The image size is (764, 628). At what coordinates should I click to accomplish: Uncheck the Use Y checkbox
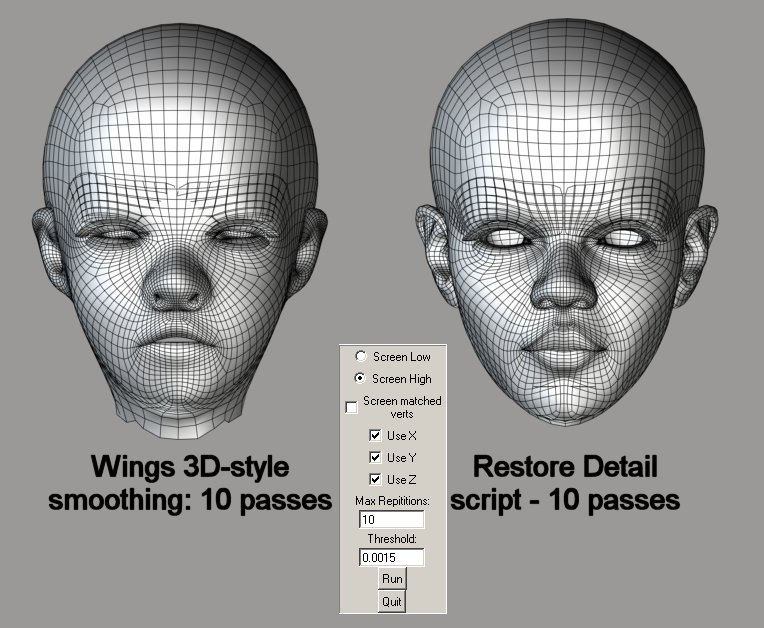click(375, 457)
